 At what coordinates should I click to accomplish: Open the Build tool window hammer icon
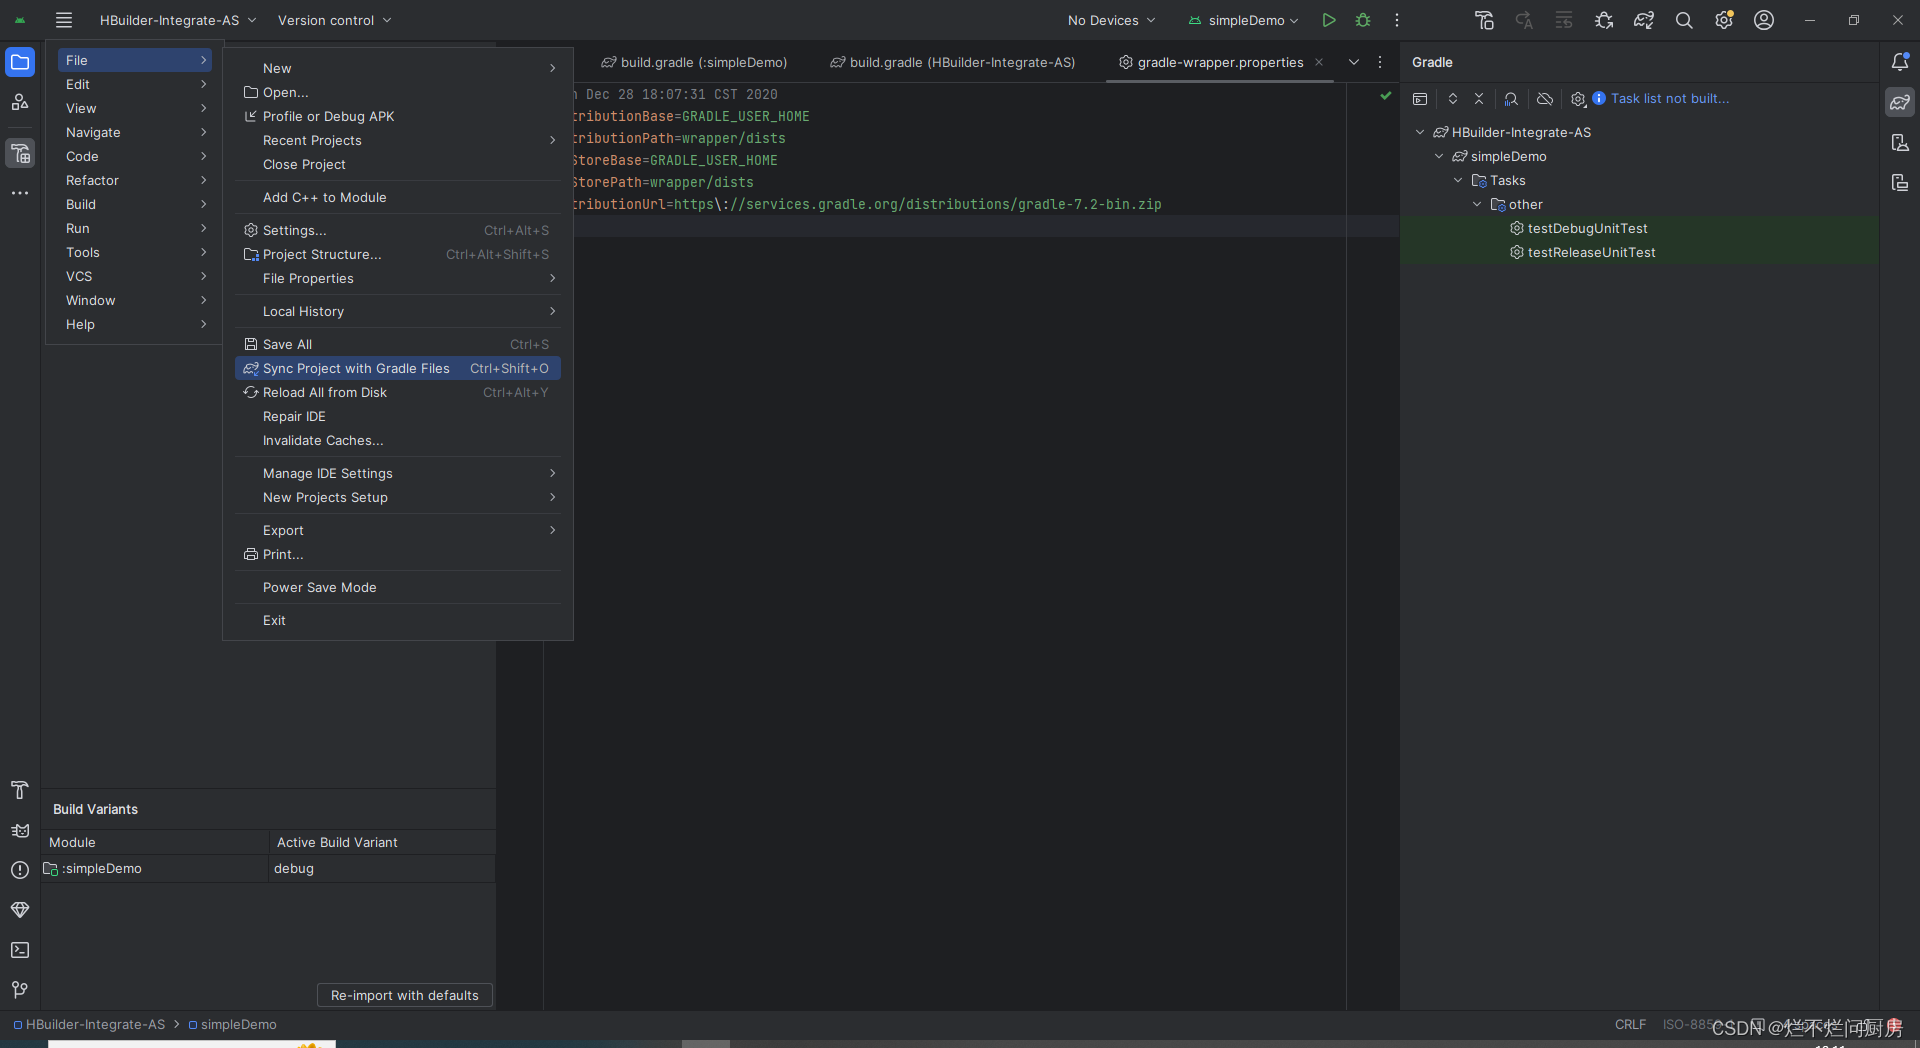click(x=19, y=791)
